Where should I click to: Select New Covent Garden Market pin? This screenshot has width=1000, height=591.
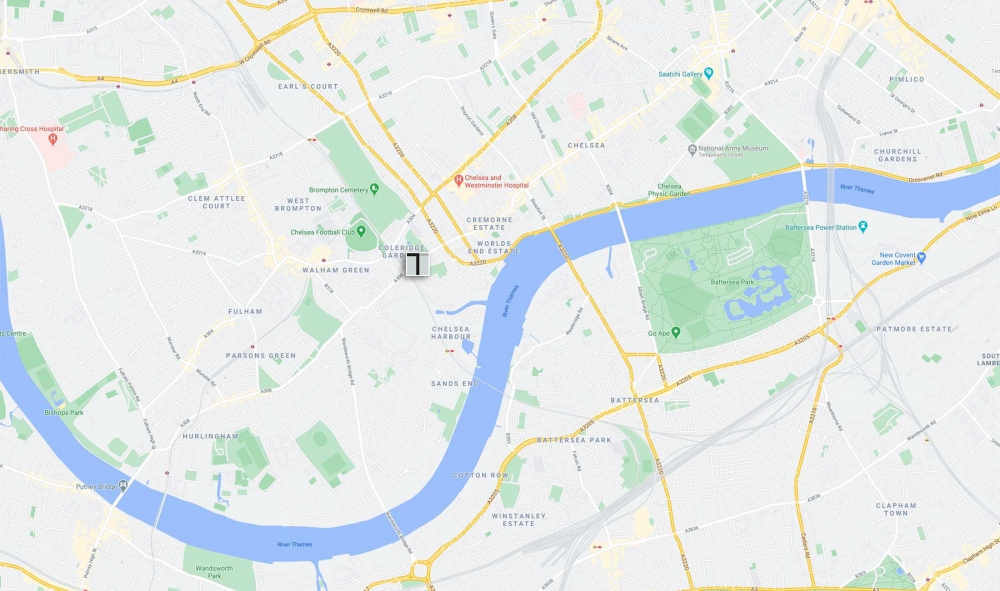[921, 258]
